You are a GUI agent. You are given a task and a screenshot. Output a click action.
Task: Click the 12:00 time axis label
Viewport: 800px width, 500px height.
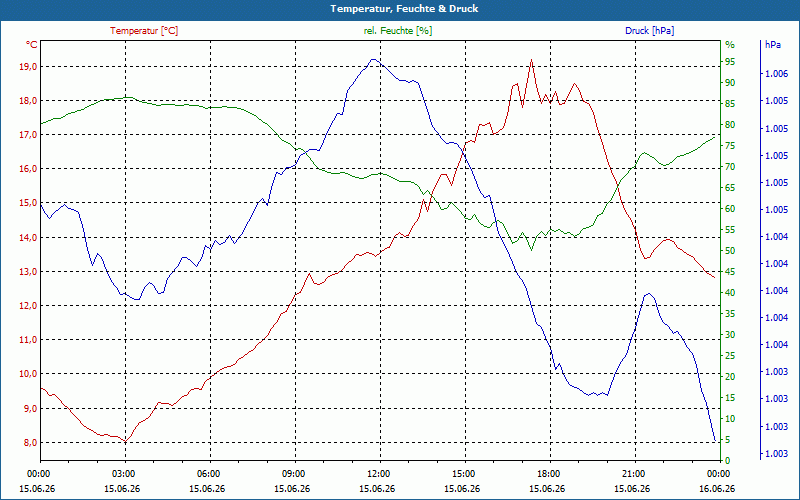pos(380,473)
